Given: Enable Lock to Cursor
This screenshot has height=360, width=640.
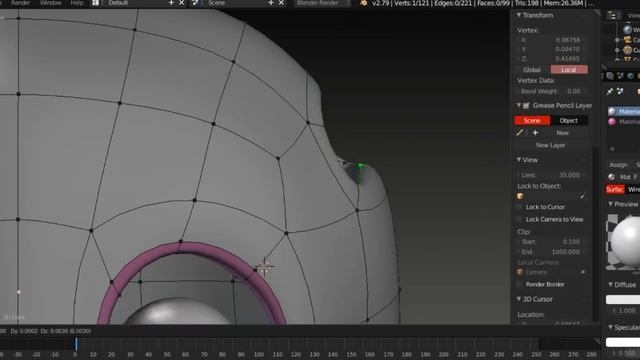Looking at the screenshot, I should 519,207.
